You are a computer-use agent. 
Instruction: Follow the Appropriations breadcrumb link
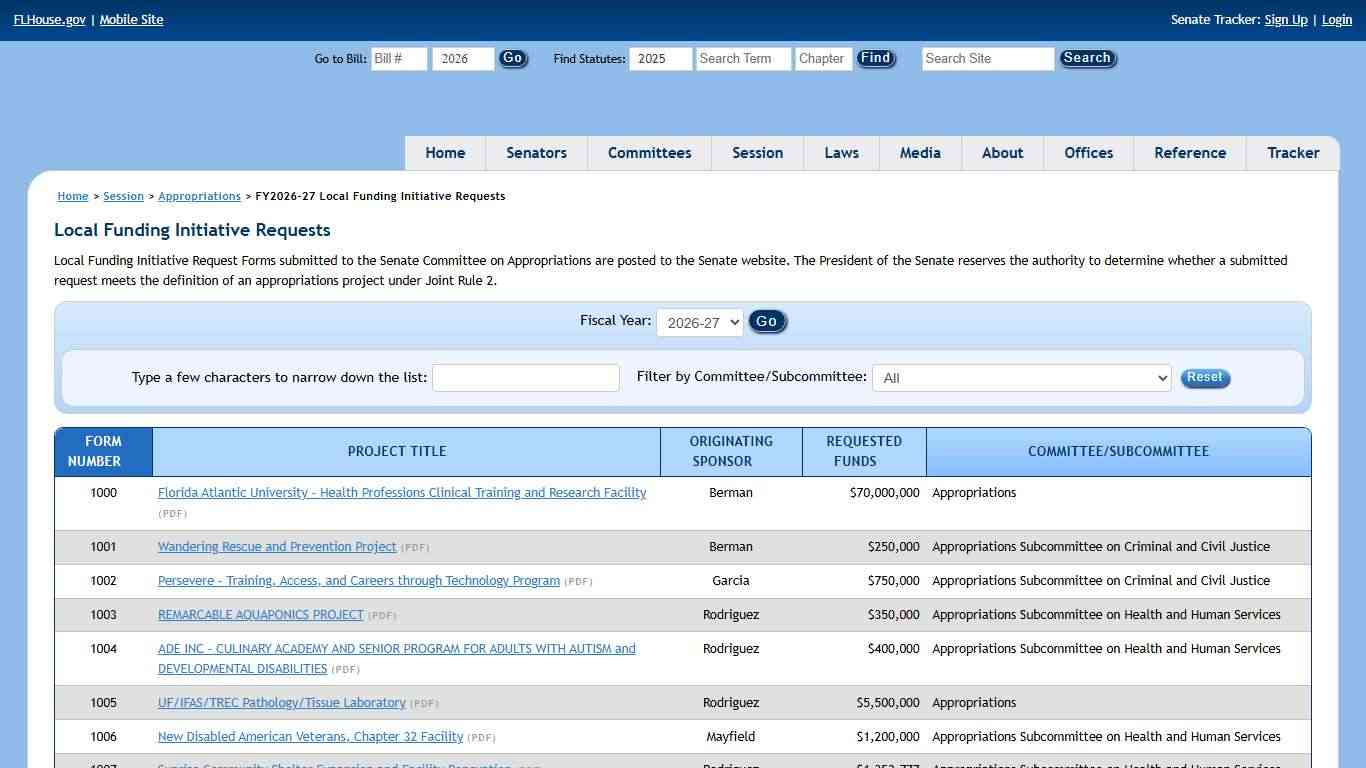199,196
